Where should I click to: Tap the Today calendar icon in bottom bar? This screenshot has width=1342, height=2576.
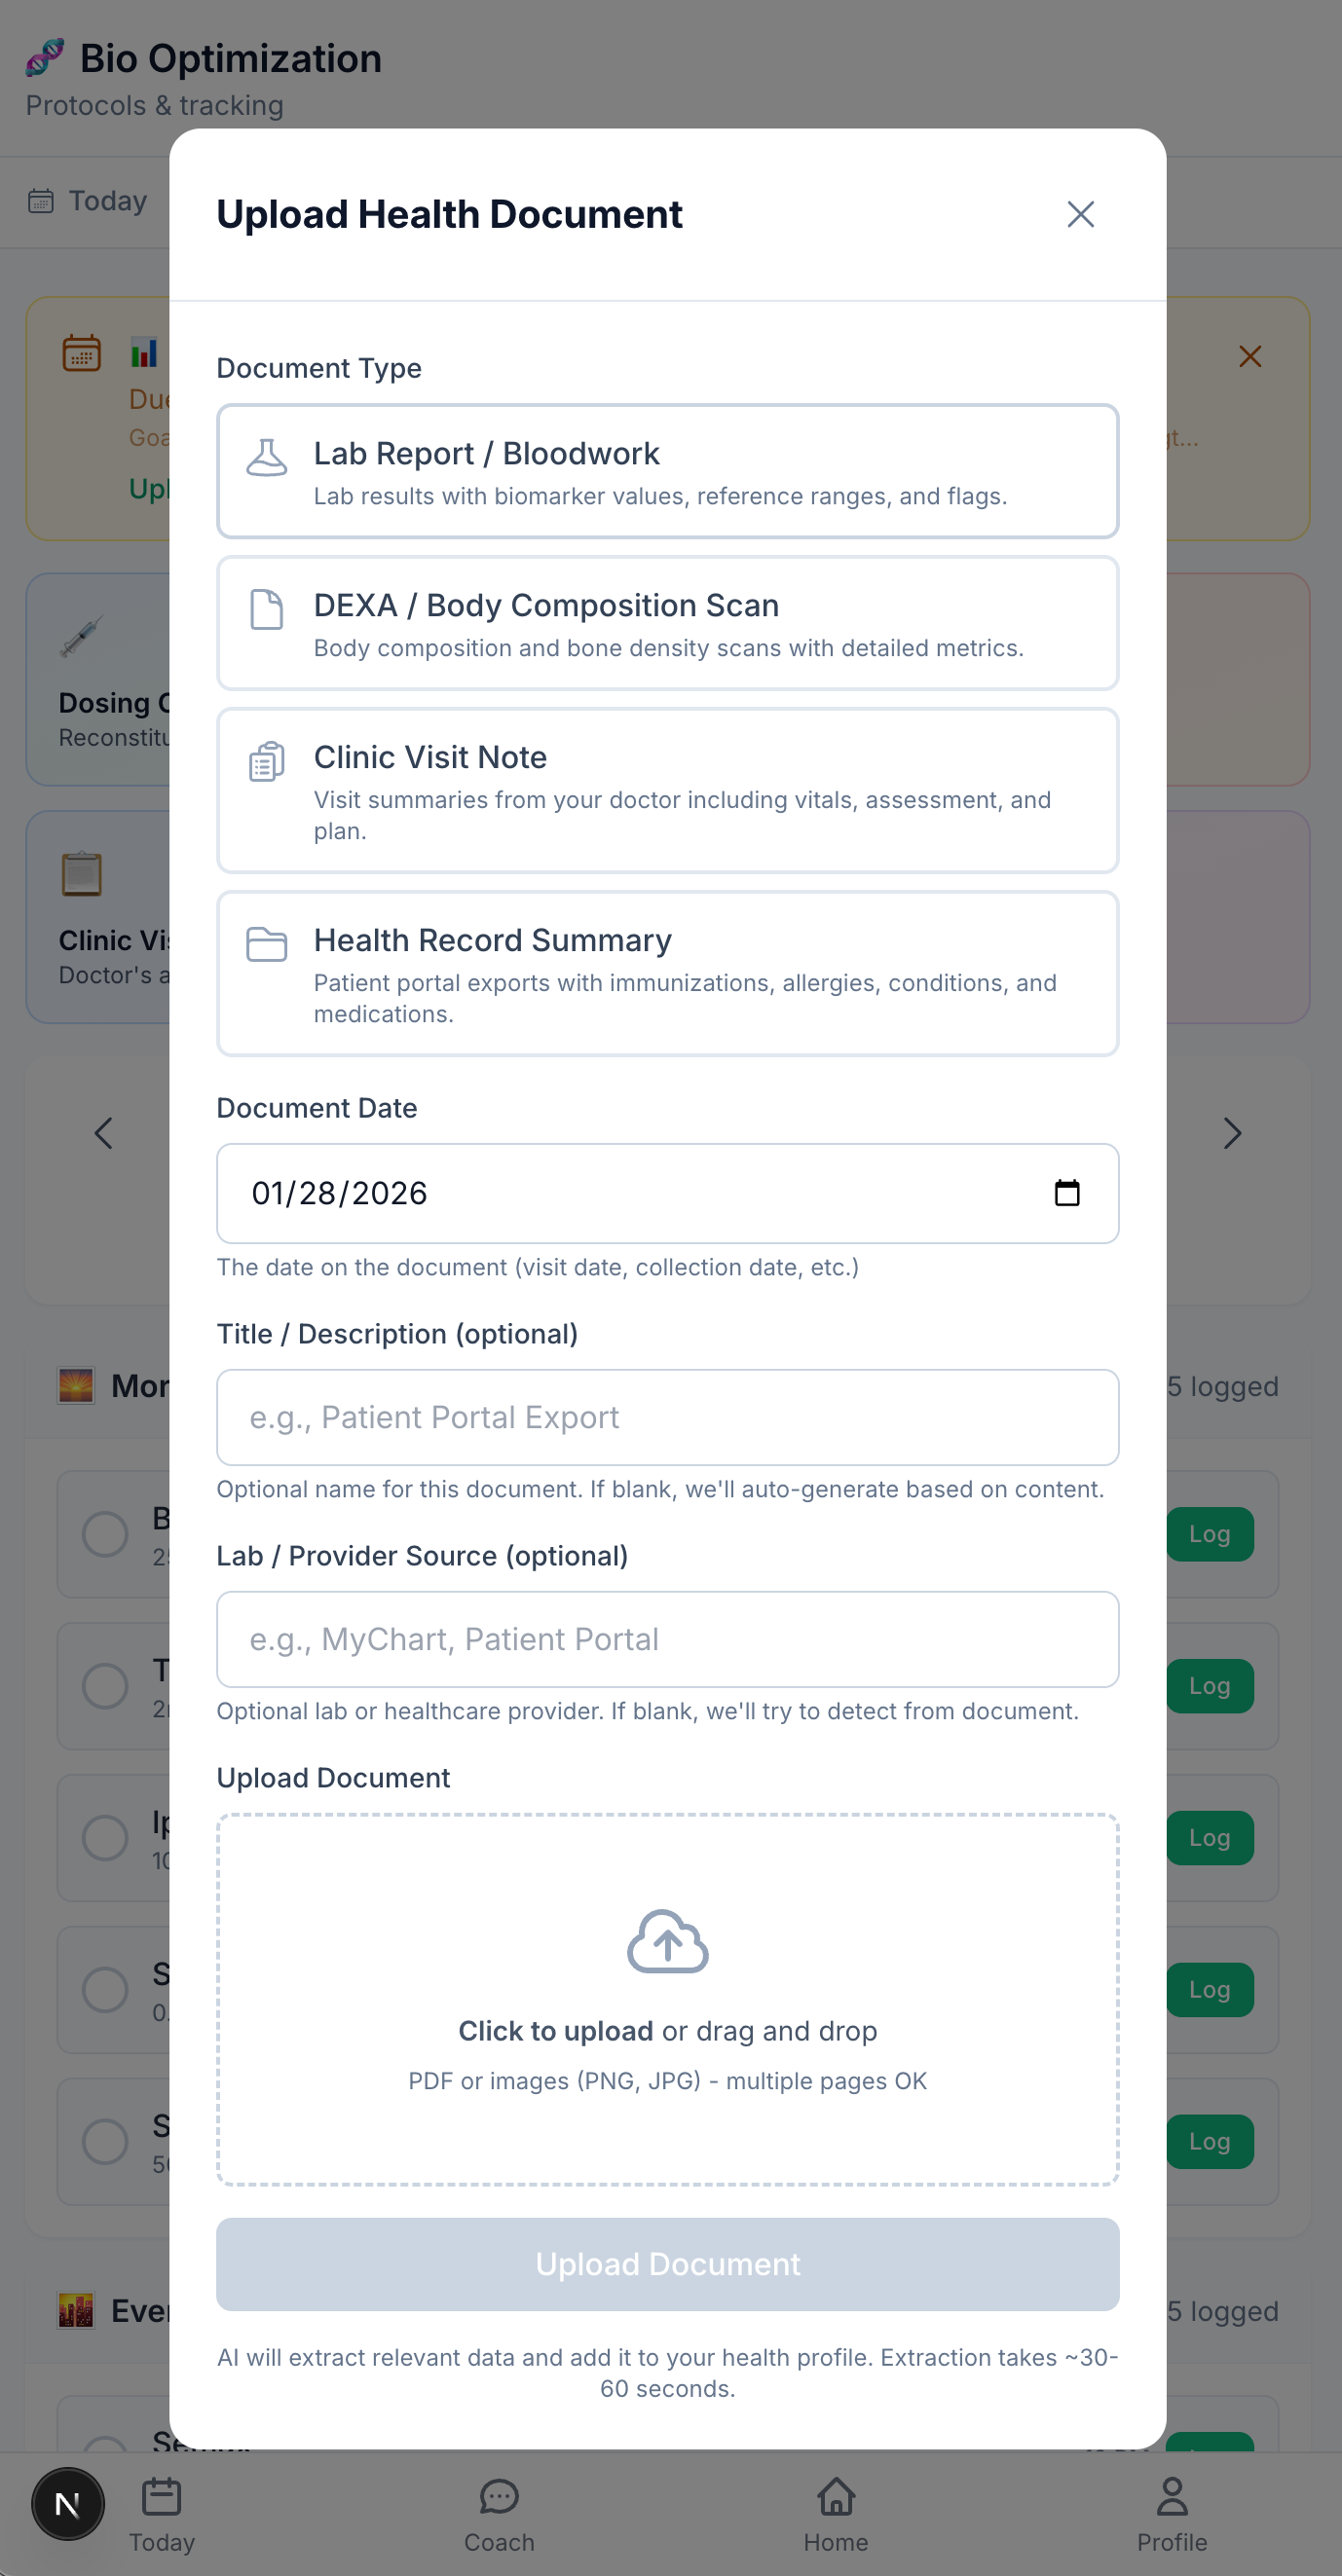click(161, 2498)
